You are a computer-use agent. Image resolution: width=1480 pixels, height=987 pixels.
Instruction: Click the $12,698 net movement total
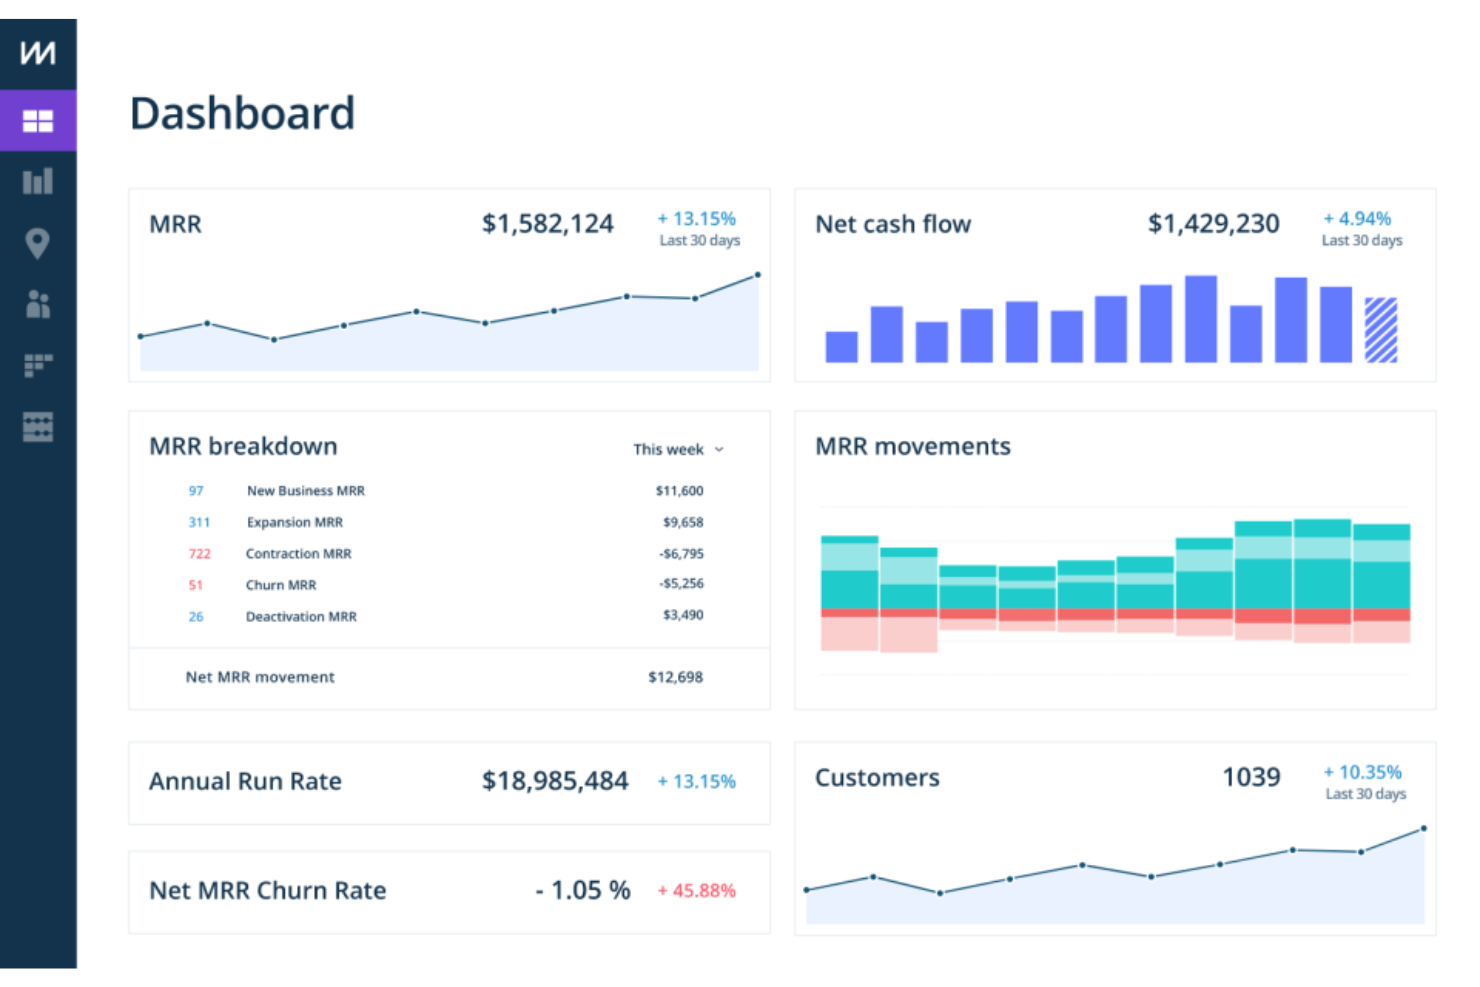676,677
